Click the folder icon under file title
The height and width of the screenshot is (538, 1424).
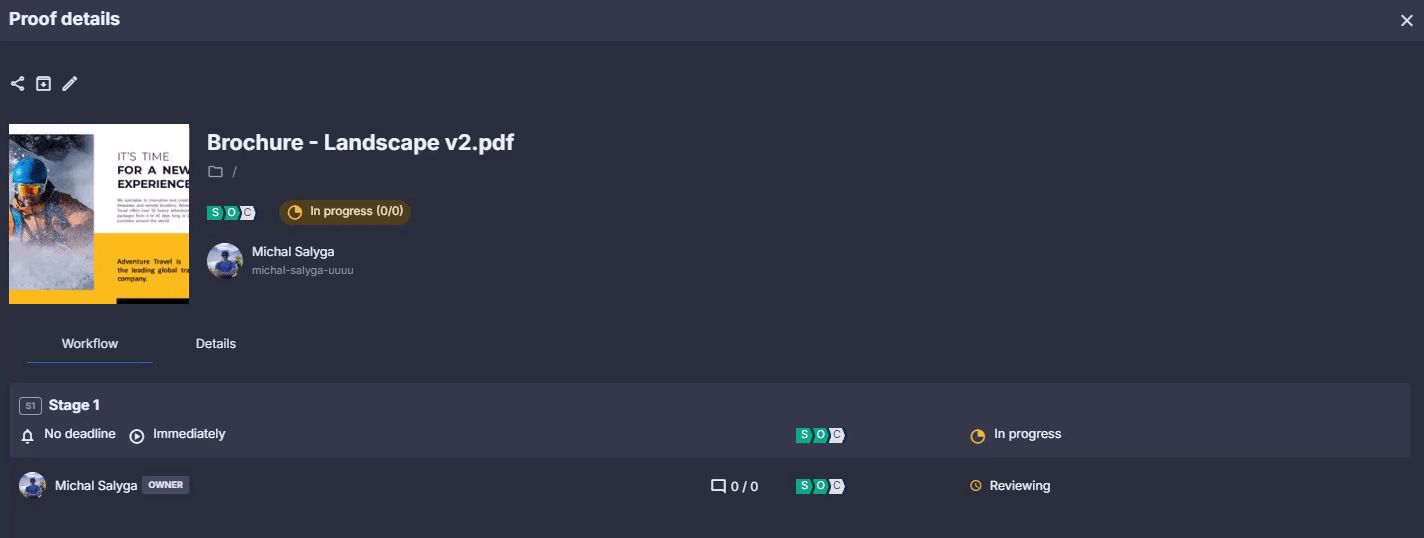[x=215, y=172]
